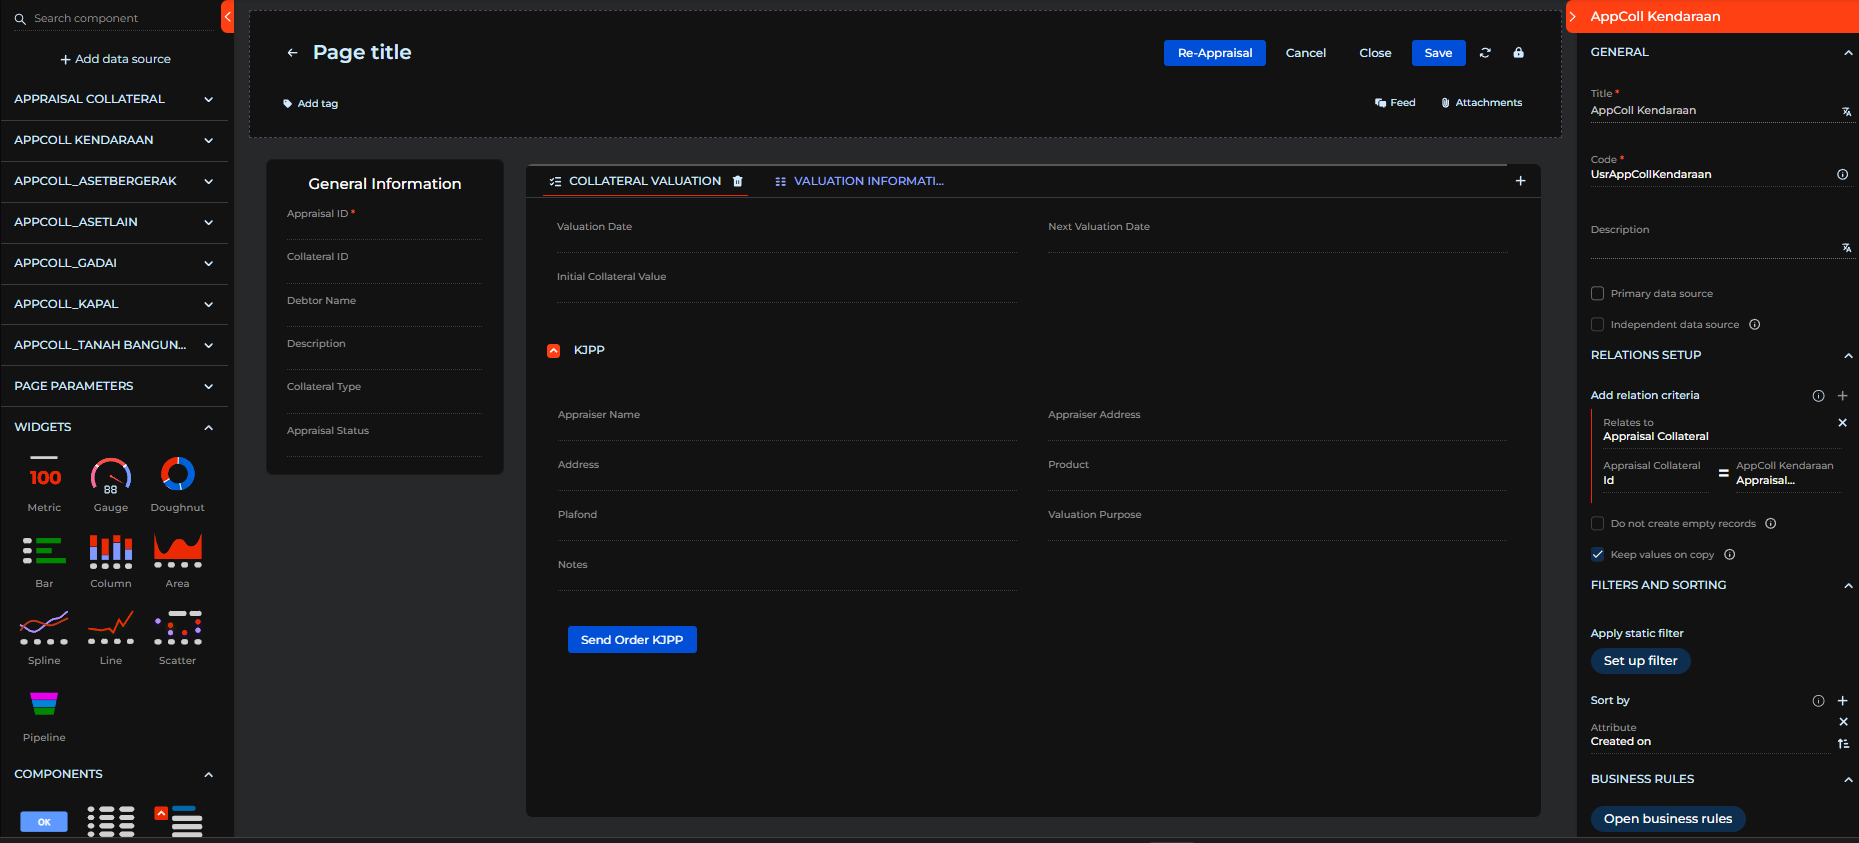Viewport: 1859px width, 843px height.
Task: Click the refresh icon beside Save
Action: click(x=1485, y=53)
